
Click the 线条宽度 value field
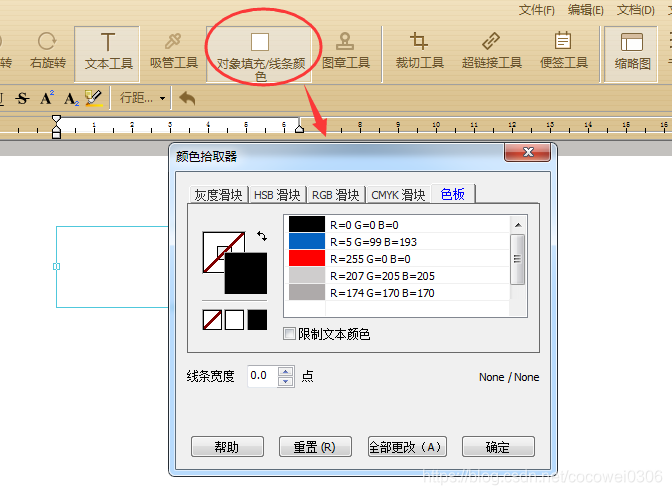pos(262,376)
